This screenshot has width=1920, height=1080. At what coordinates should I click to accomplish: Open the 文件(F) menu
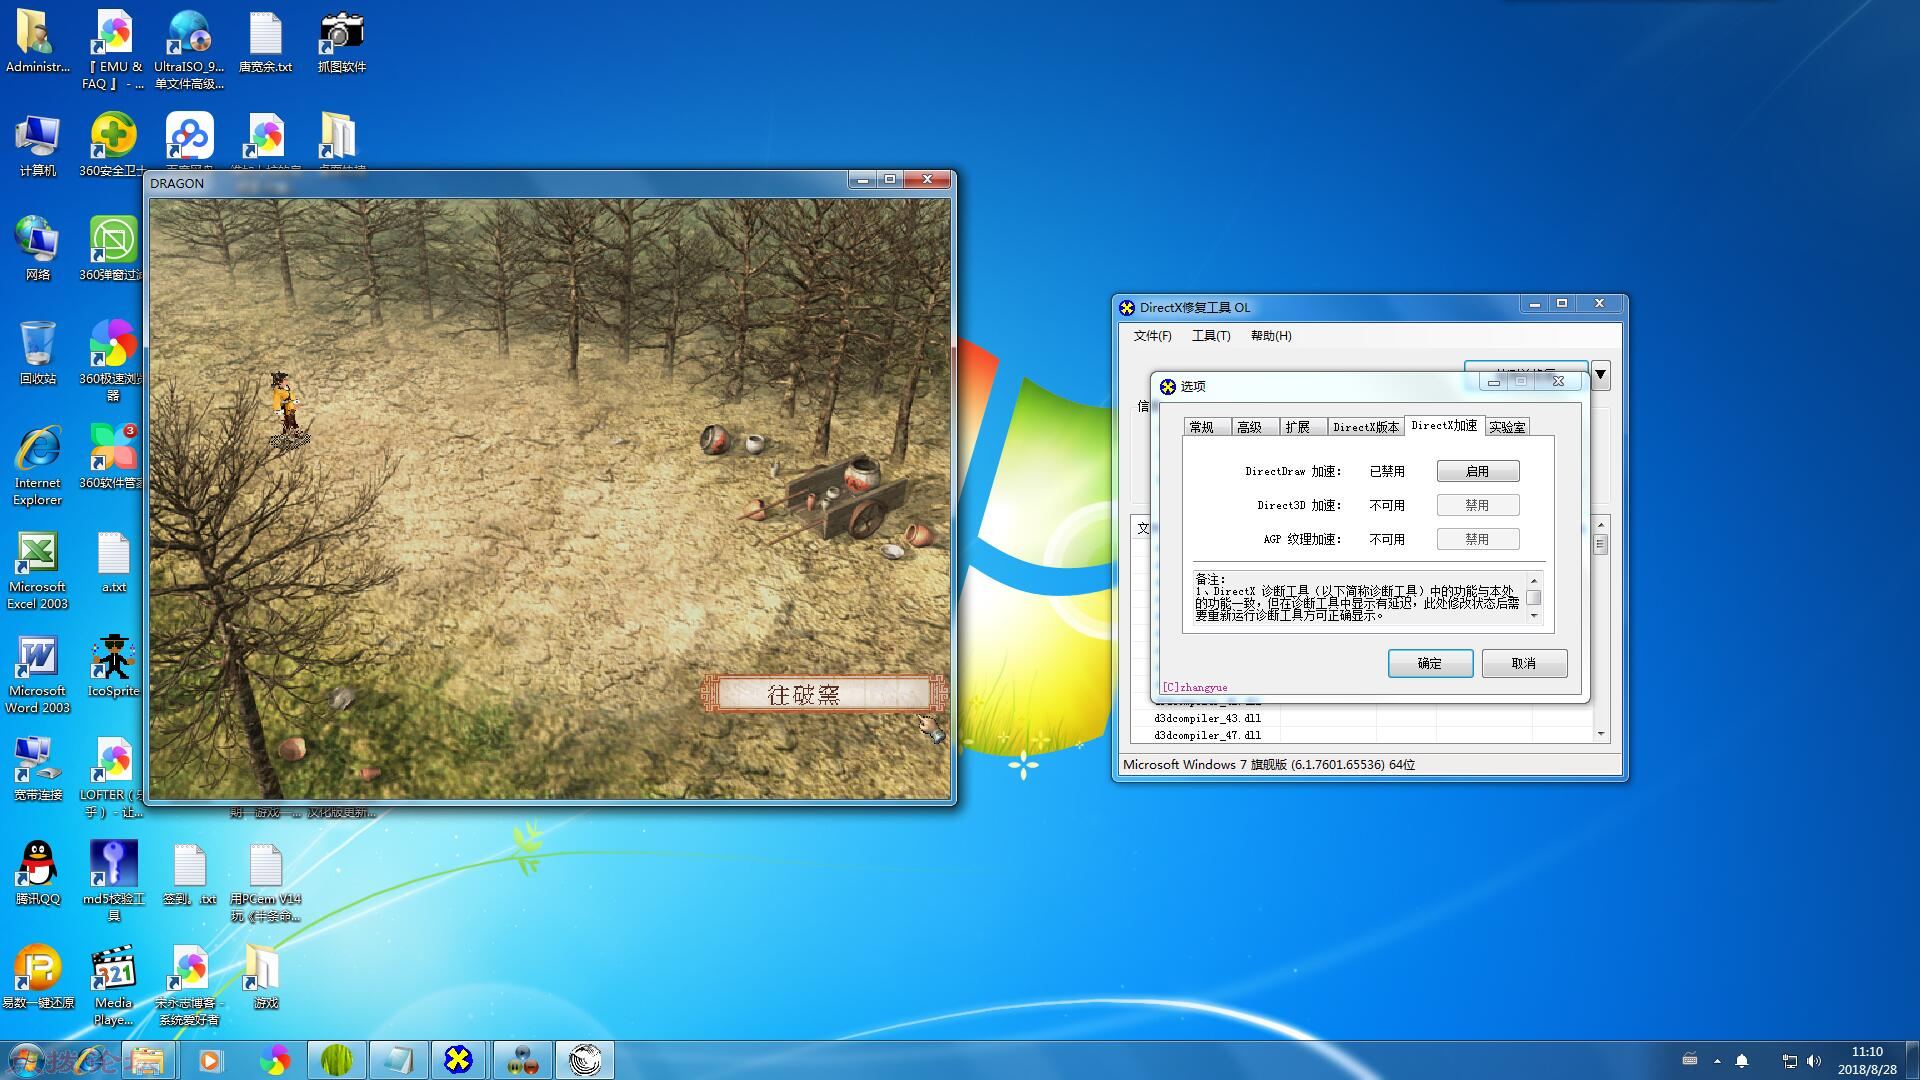click(x=1152, y=336)
